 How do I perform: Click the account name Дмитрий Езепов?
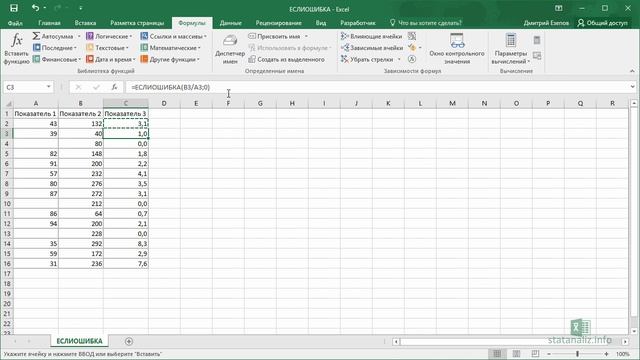click(x=546, y=23)
